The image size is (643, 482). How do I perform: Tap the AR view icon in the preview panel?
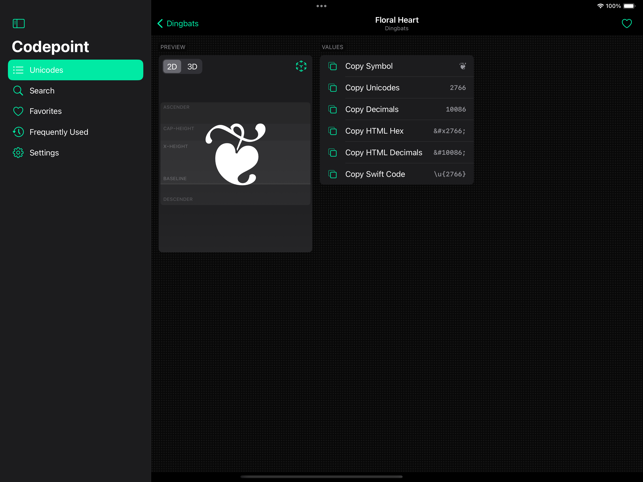[x=301, y=66]
